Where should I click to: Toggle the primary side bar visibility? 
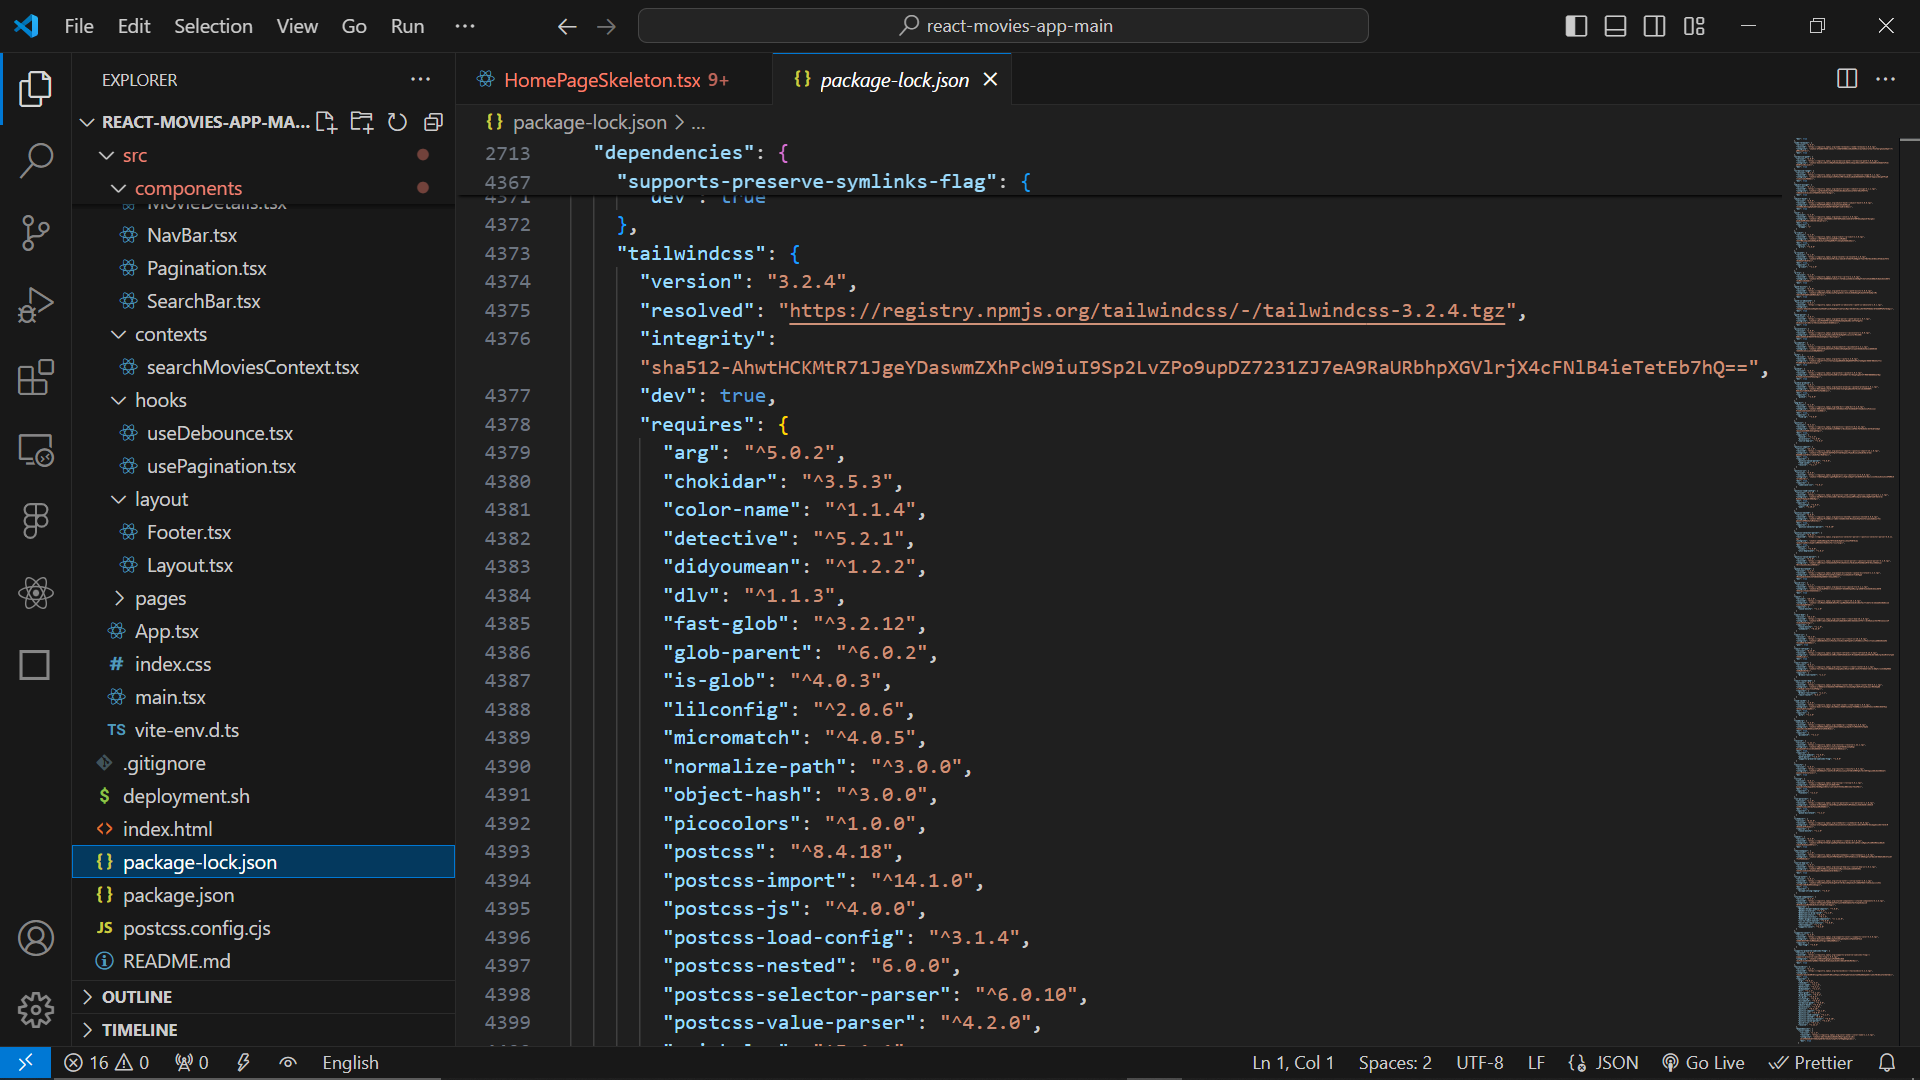click(1576, 26)
